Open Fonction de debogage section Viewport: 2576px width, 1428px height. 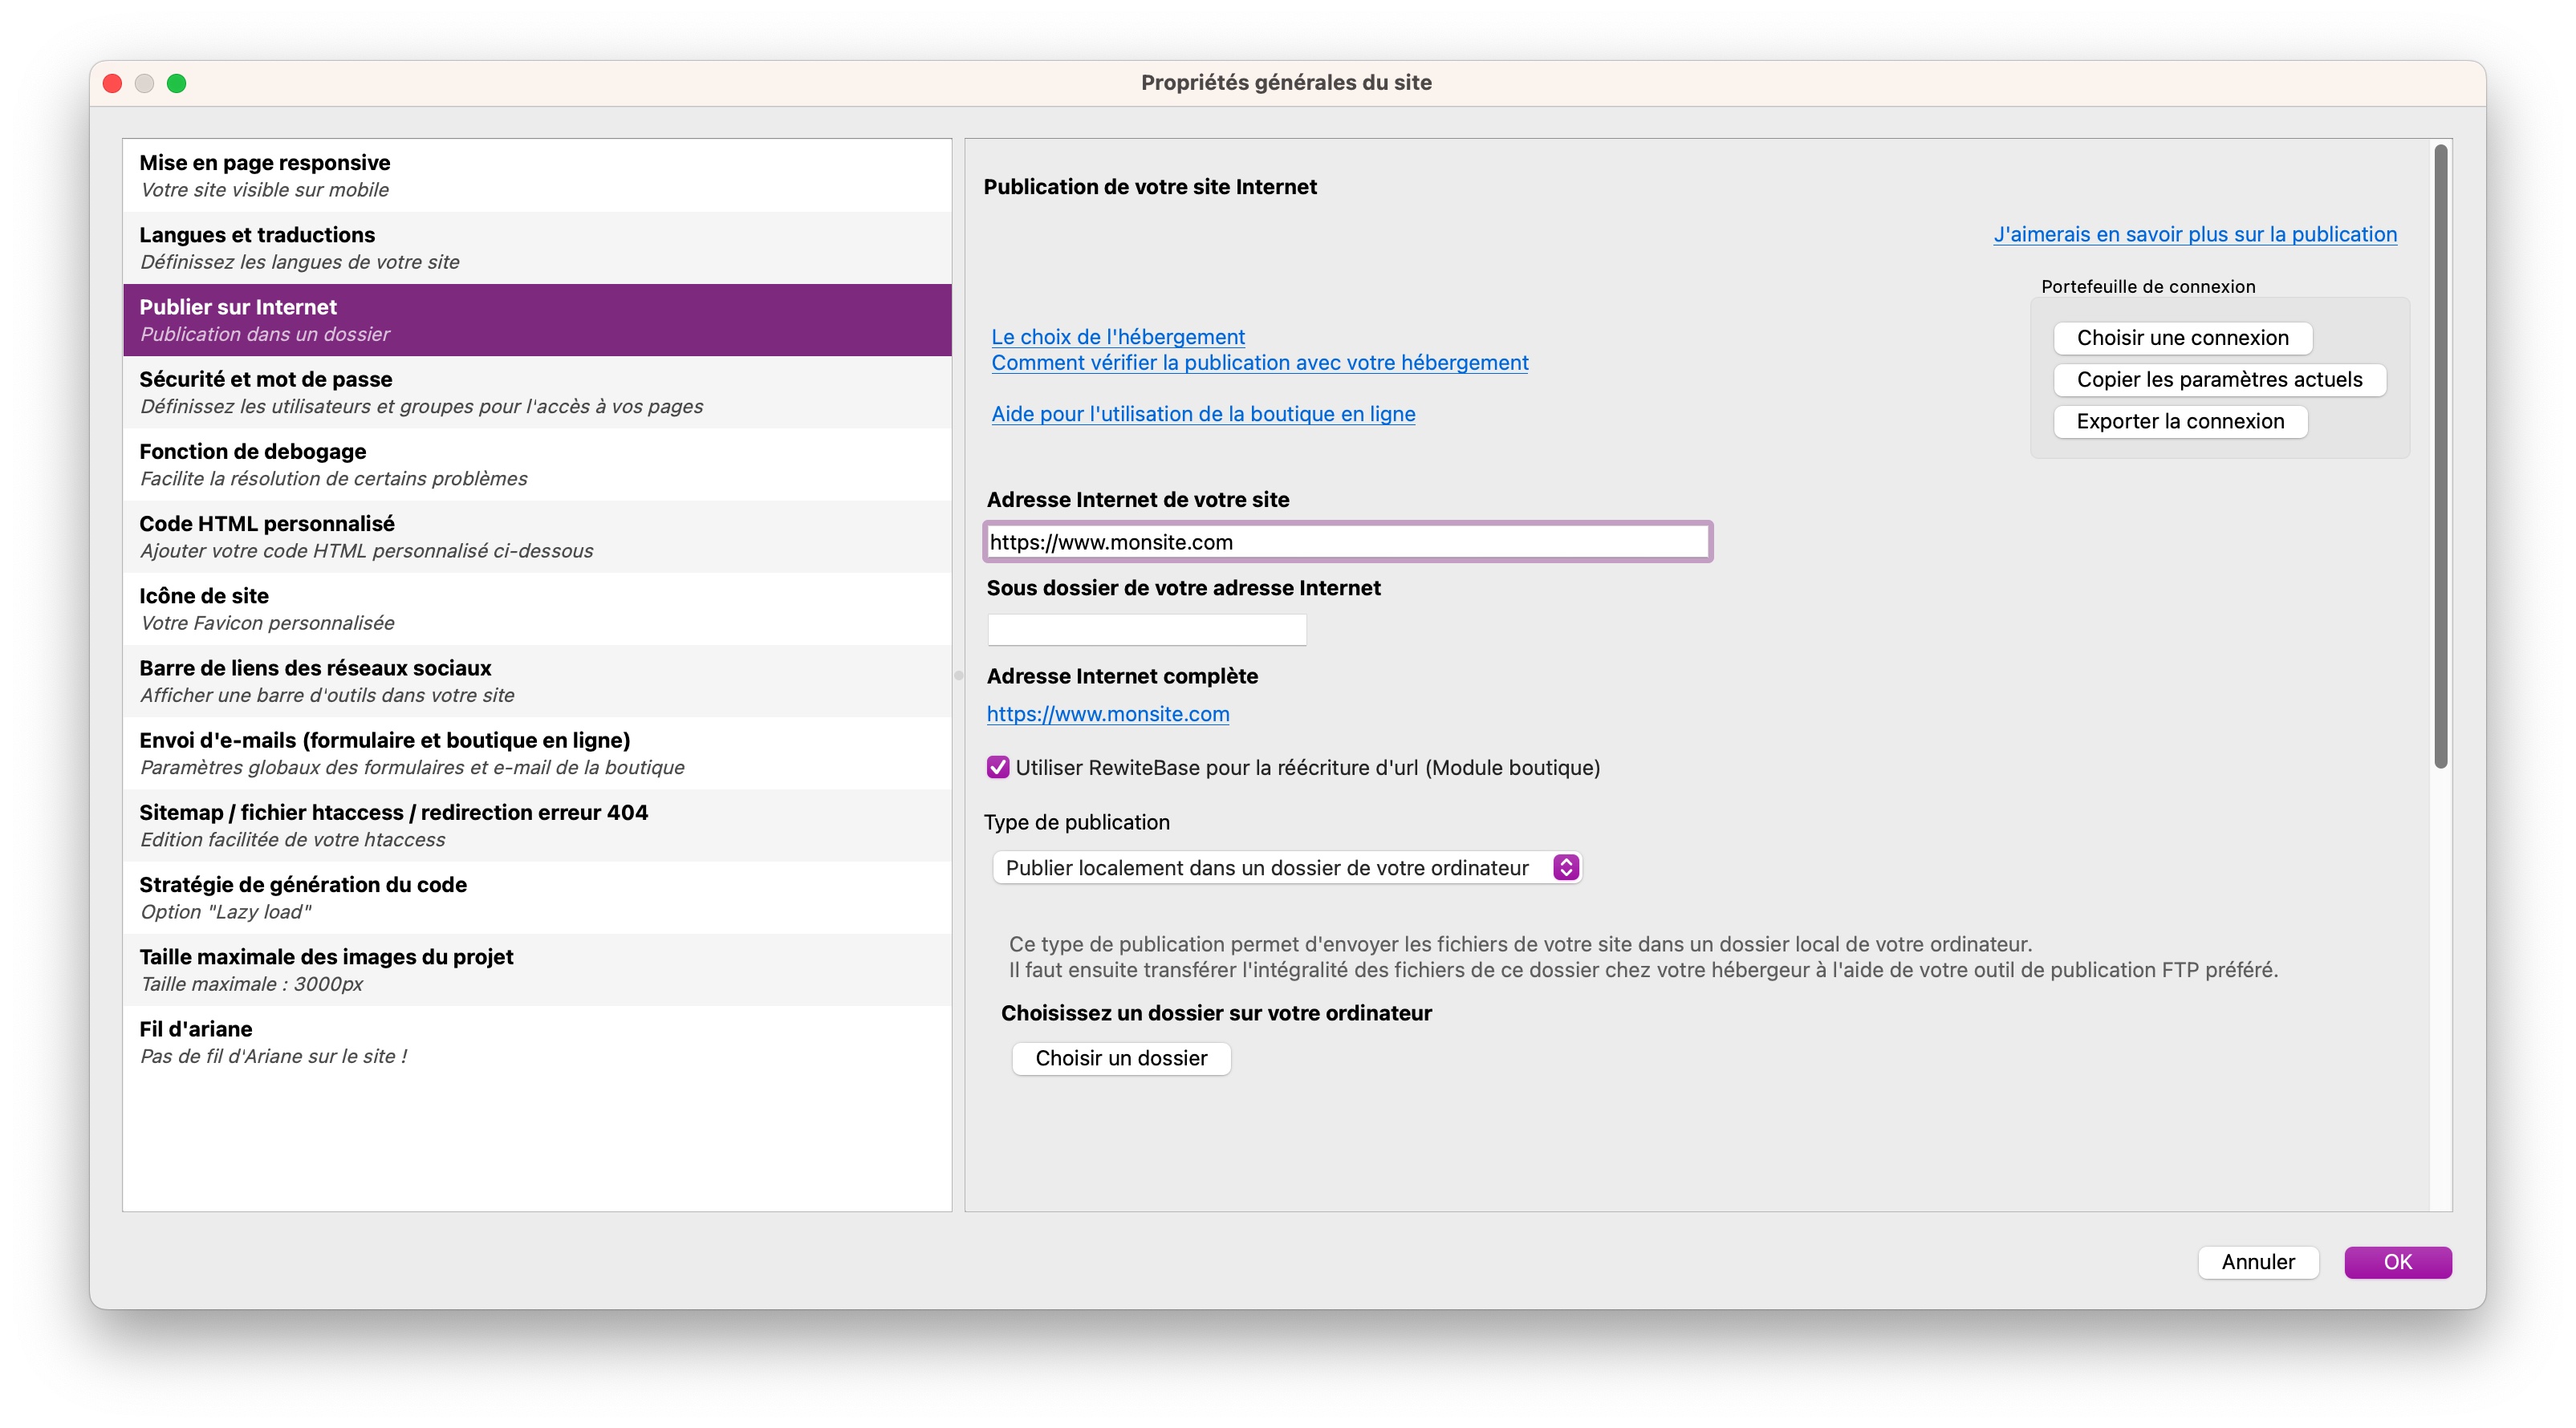537,464
